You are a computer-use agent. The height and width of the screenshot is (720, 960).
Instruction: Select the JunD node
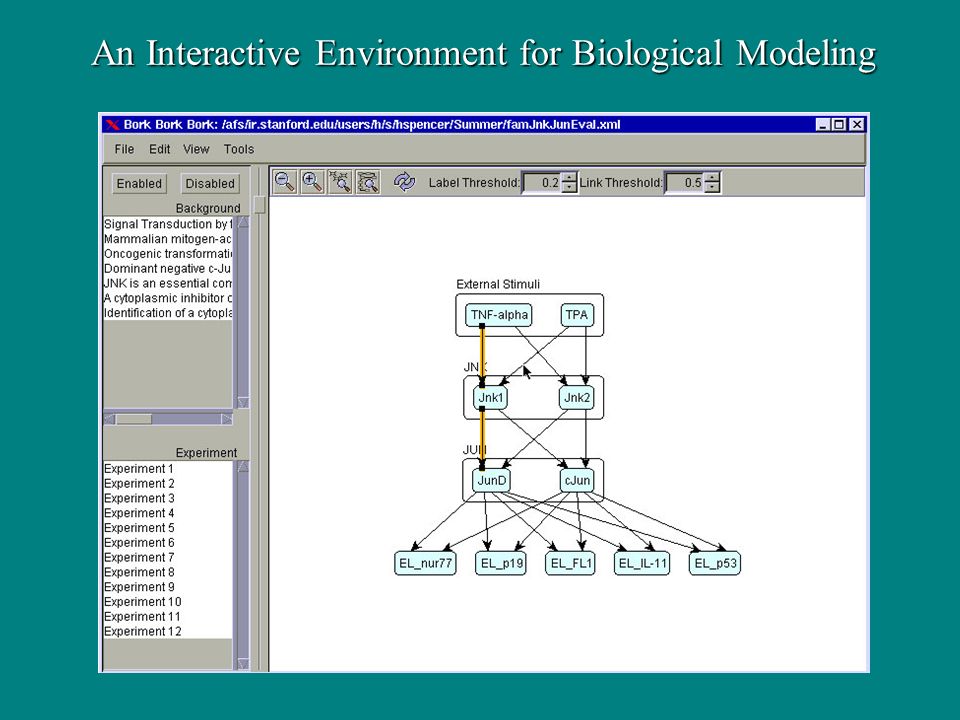click(492, 481)
